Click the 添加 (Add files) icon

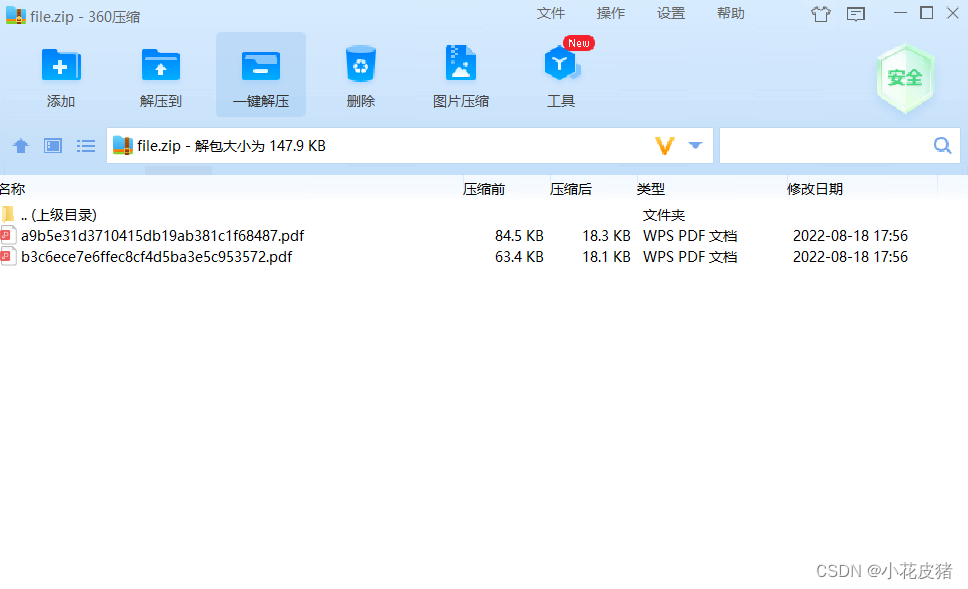[60, 66]
